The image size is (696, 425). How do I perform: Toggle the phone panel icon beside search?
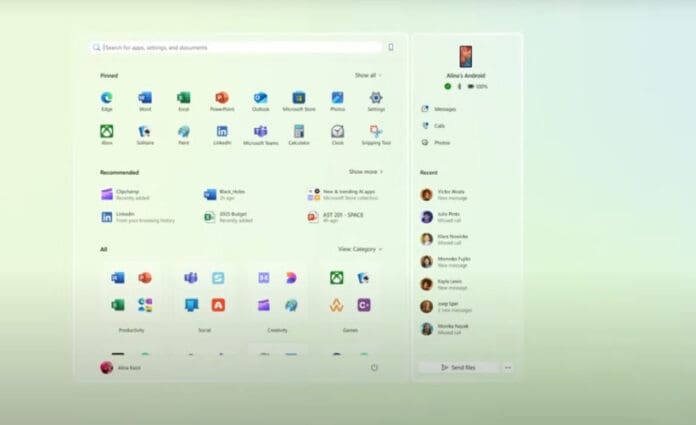tap(390, 47)
